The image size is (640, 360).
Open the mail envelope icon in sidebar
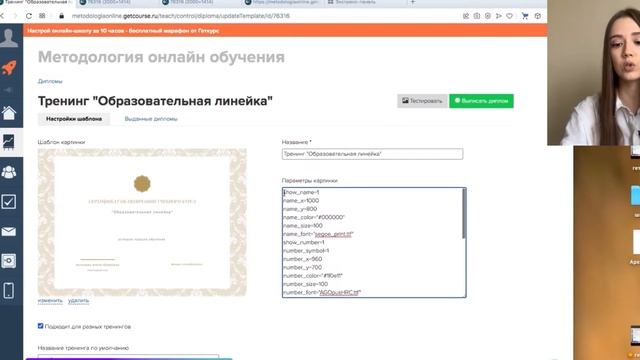pos(9,232)
